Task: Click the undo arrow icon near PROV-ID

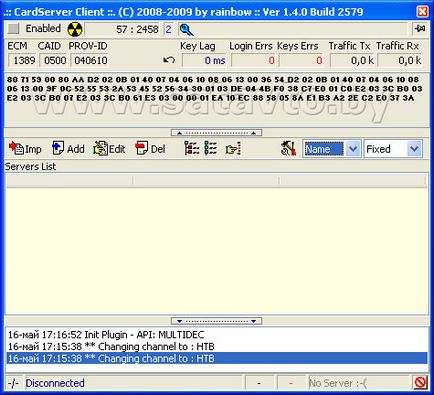Action: pos(169,60)
